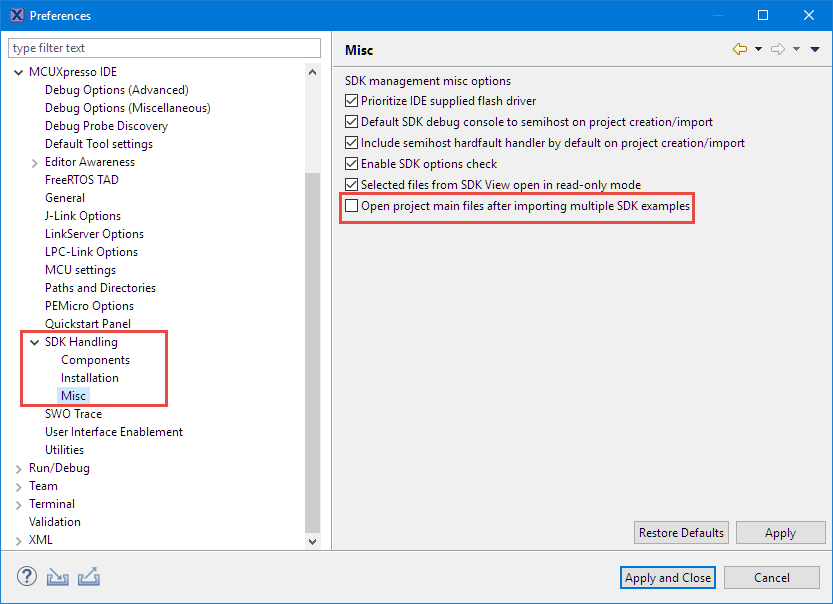Click Apply and Close
This screenshot has width=833, height=604.
667,577
